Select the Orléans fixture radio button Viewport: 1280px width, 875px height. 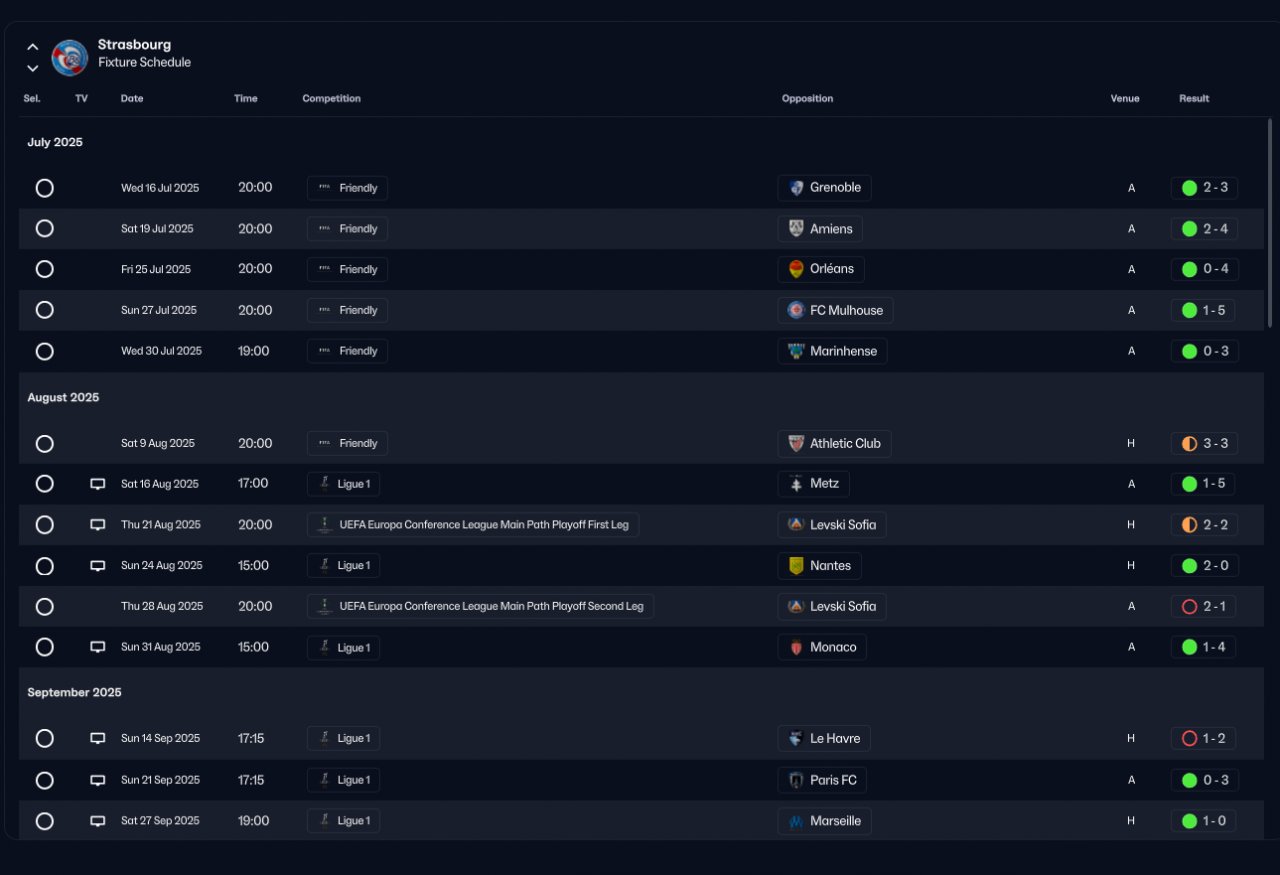(x=44, y=269)
